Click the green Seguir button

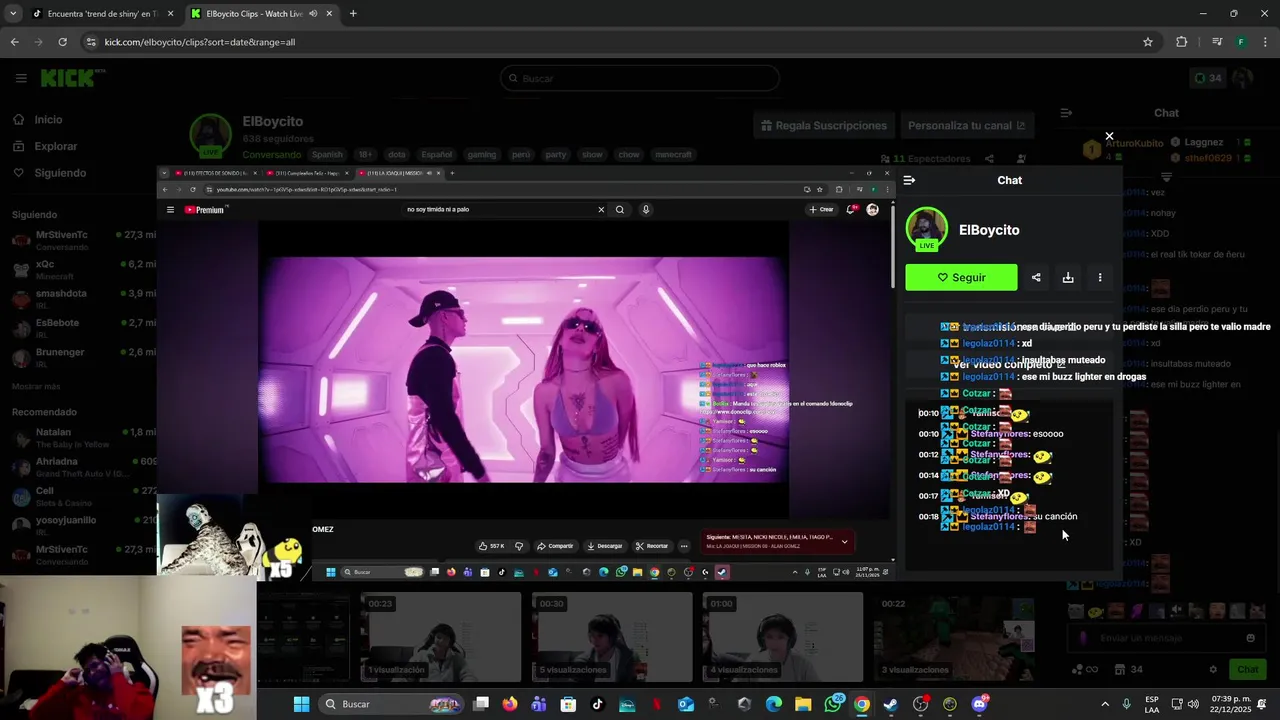[961, 278]
